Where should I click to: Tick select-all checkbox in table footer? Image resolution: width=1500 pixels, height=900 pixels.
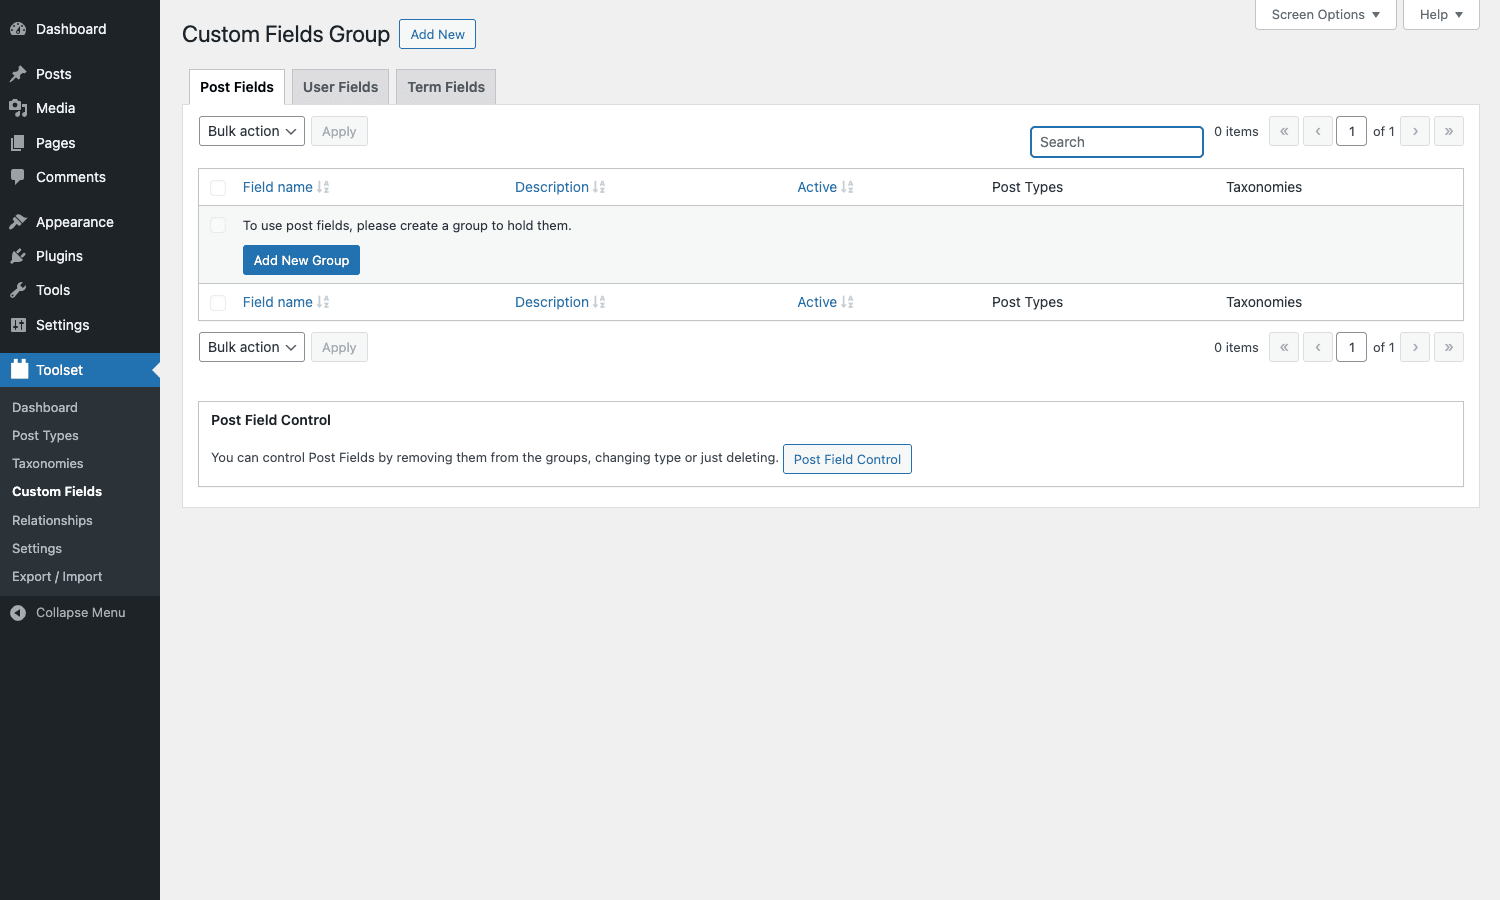[x=218, y=303]
